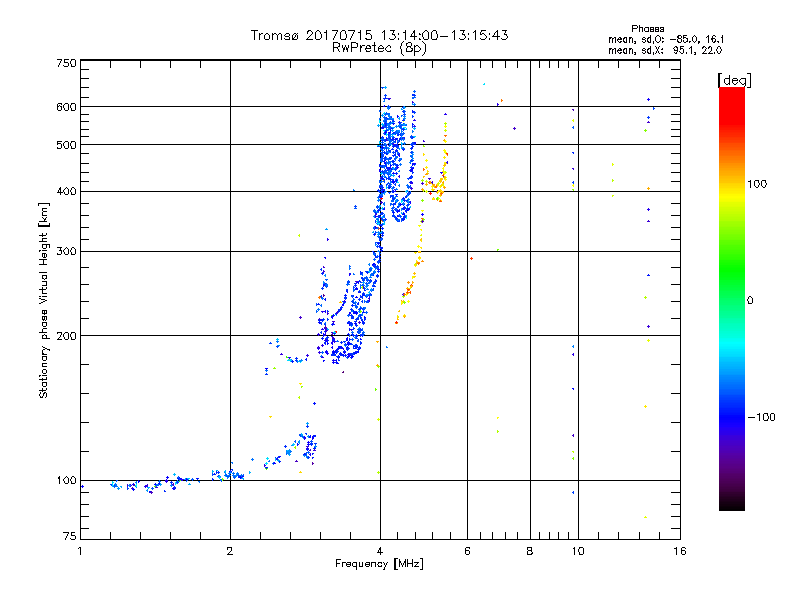Screen dimensions: 800x600
Task: Click the plot title 'Tromsø 20170715 13:14:00-13:15:43'
Action: [x=379, y=35]
